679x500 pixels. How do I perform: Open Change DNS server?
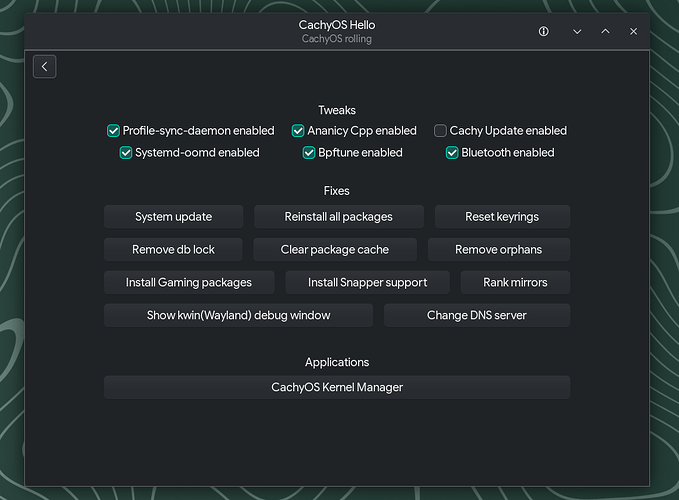click(x=476, y=315)
